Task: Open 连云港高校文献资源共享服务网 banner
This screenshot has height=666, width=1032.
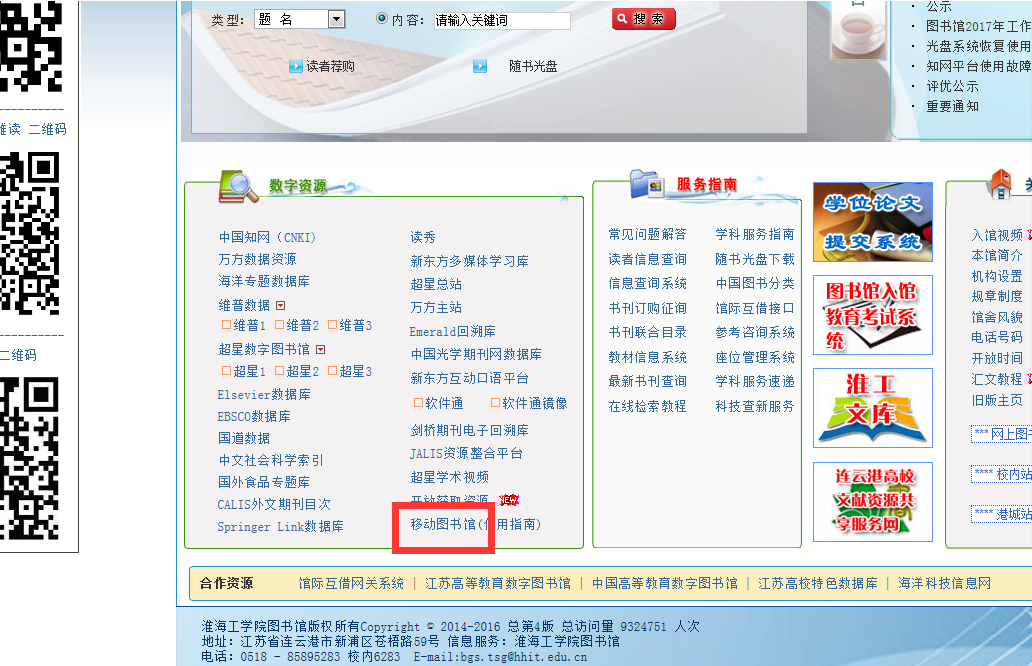Action: click(x=872, y=501)
